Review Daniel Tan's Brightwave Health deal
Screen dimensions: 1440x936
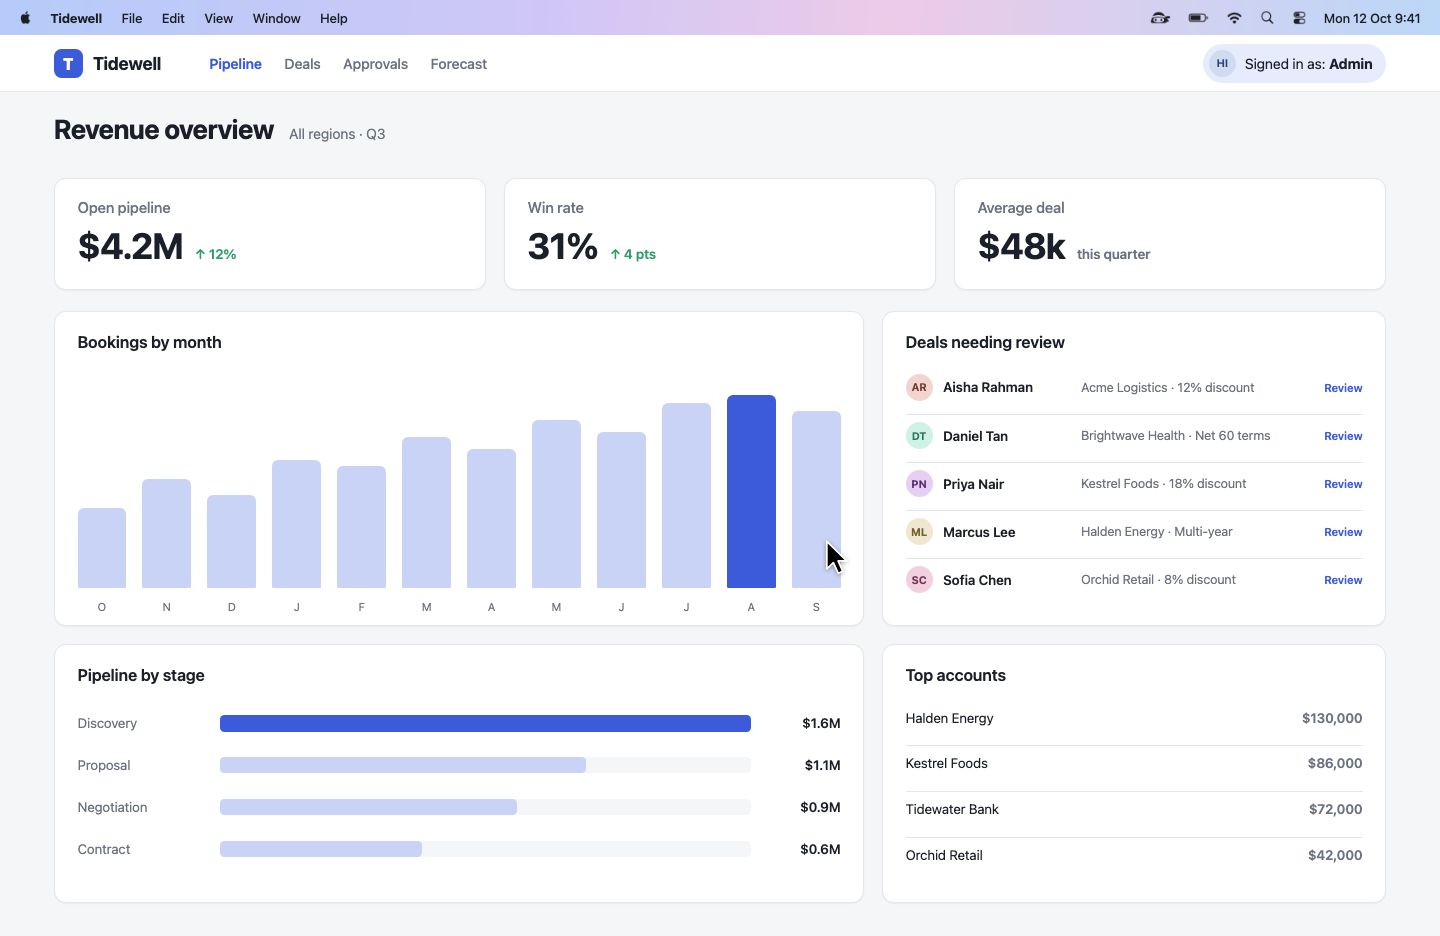tap(1343, 436)
